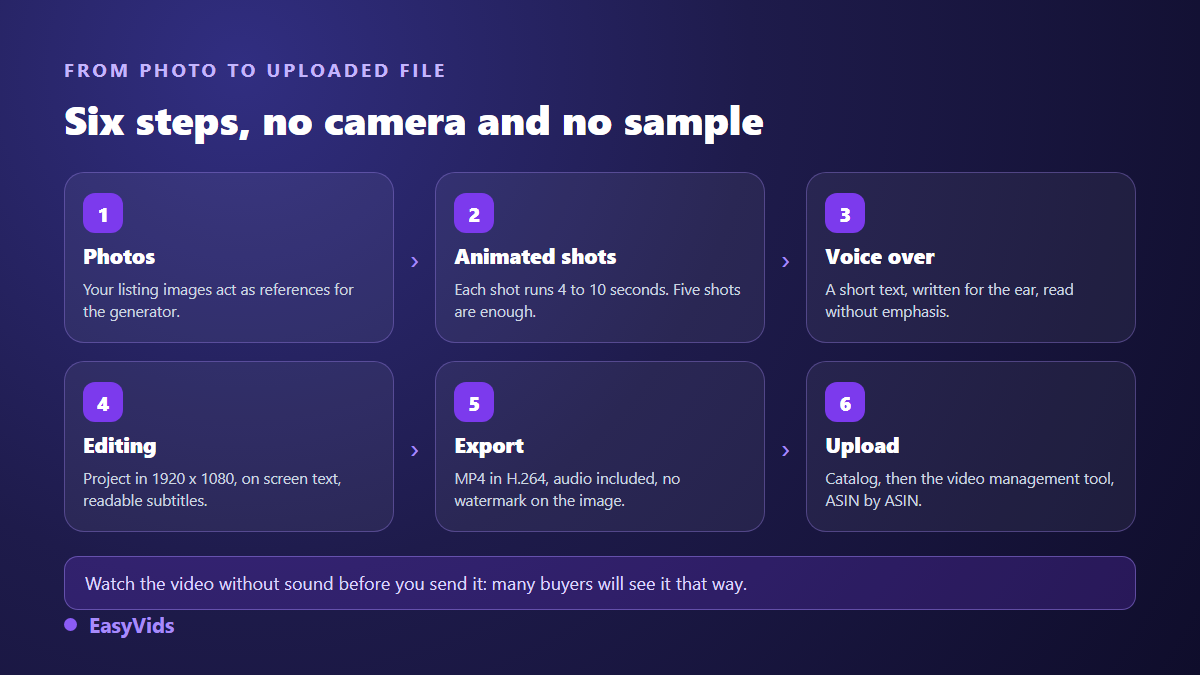Click the chevron between Editing and Export
Image resolution: width=1200 pixels, height=675 pixels.
tap(414, 451)
